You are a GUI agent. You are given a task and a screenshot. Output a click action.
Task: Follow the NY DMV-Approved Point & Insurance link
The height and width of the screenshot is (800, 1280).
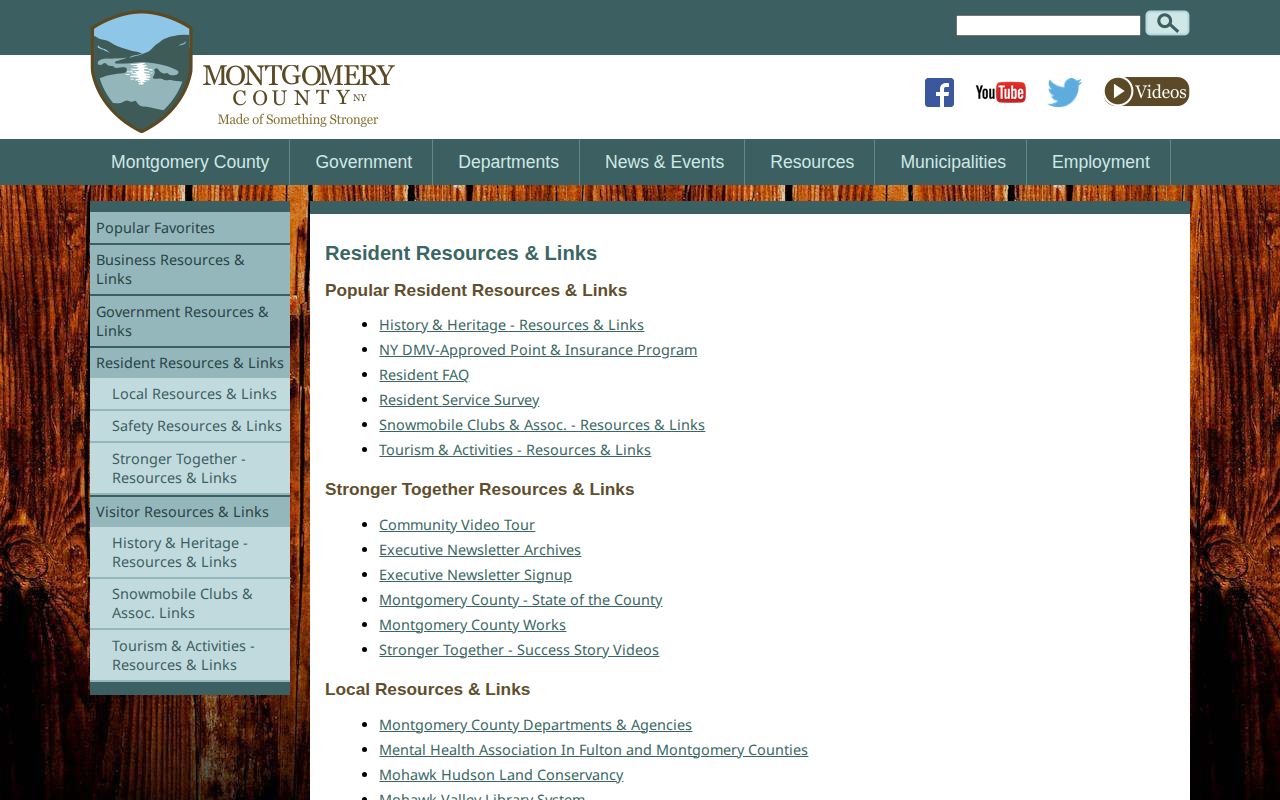[x=538, y=350]
